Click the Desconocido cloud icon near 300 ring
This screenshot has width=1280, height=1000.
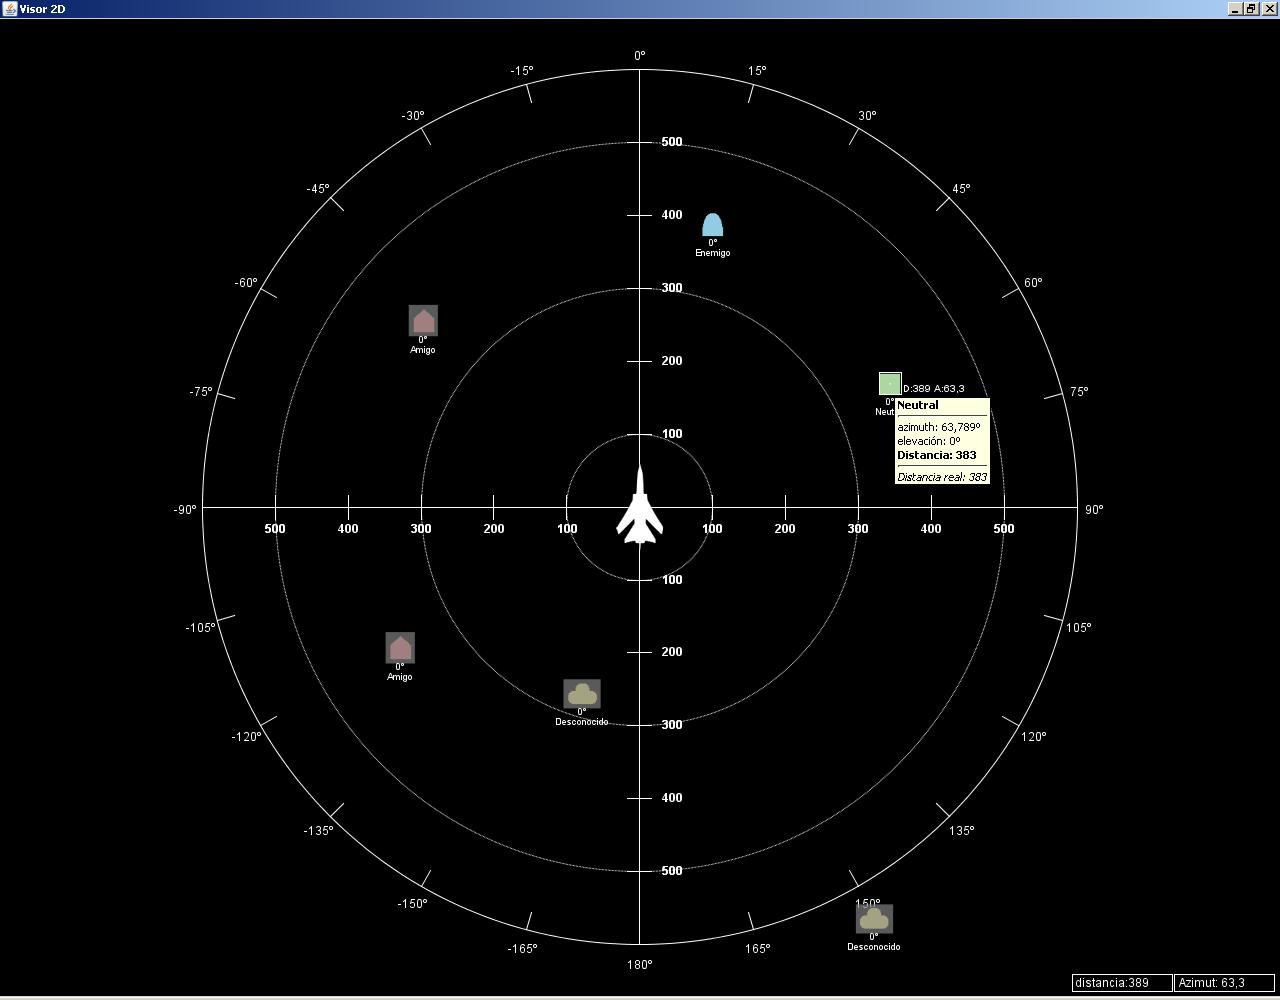(582, 693)
